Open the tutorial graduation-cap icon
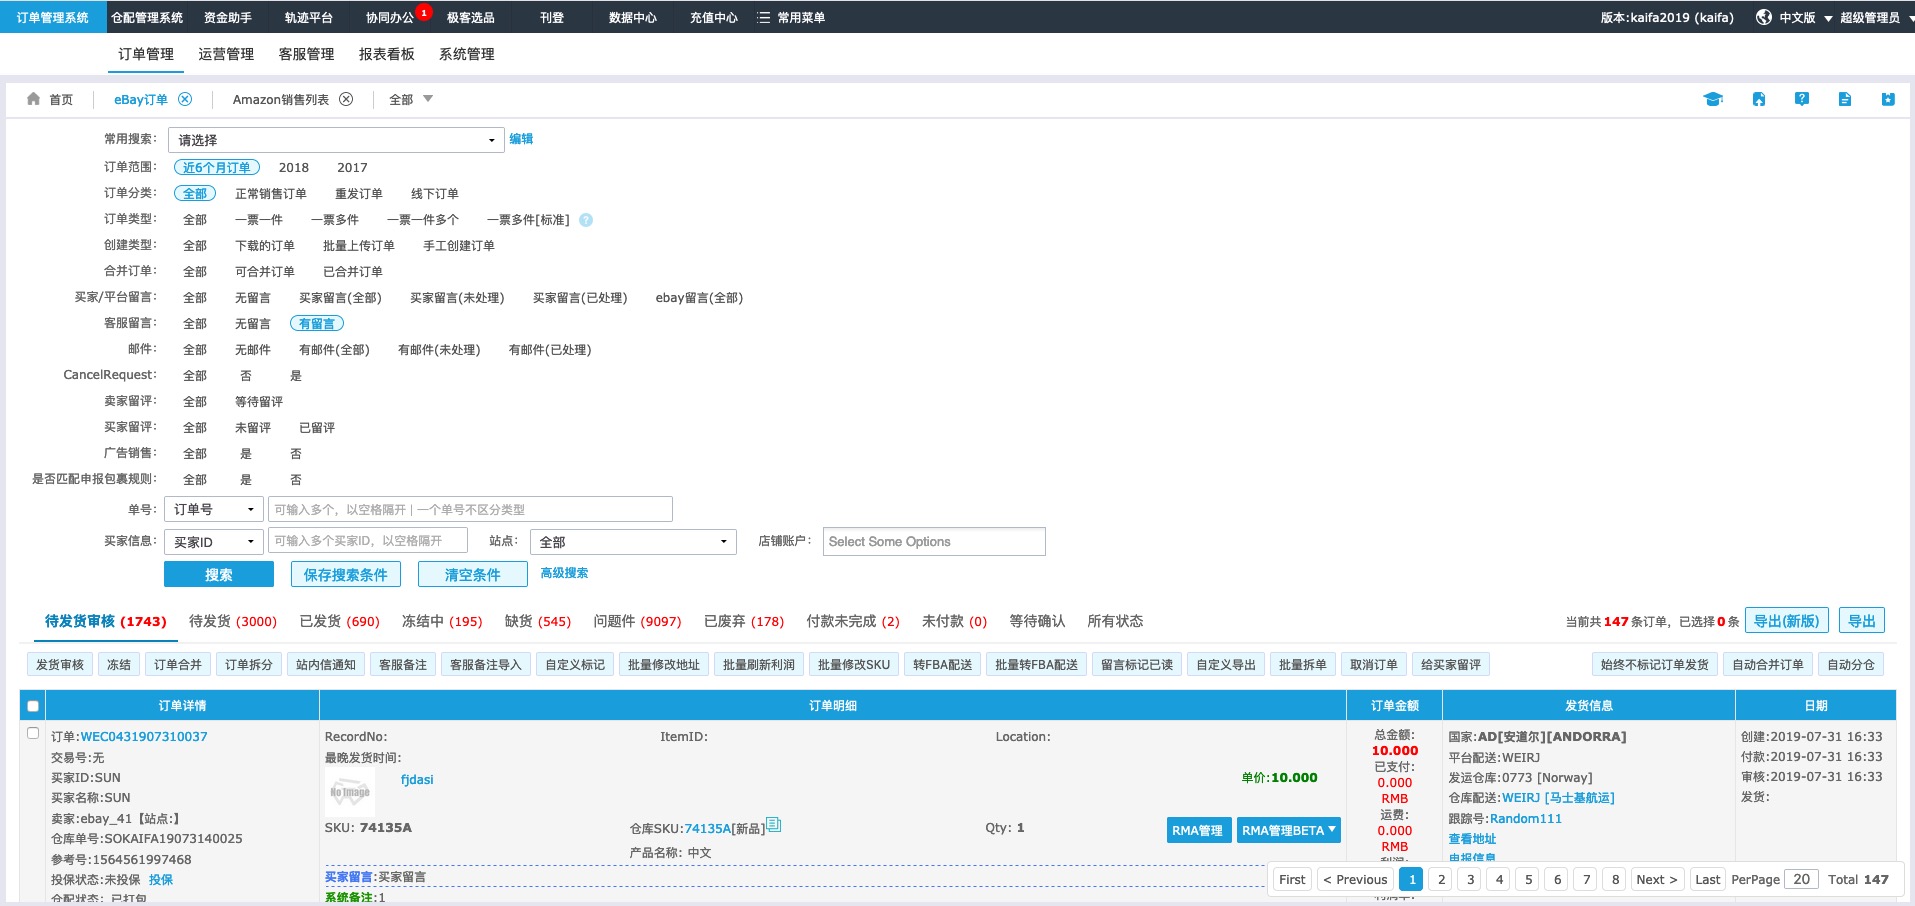Image resolution: width=1915 pixels, height=906 pixels. click(x=1713, y=99)
